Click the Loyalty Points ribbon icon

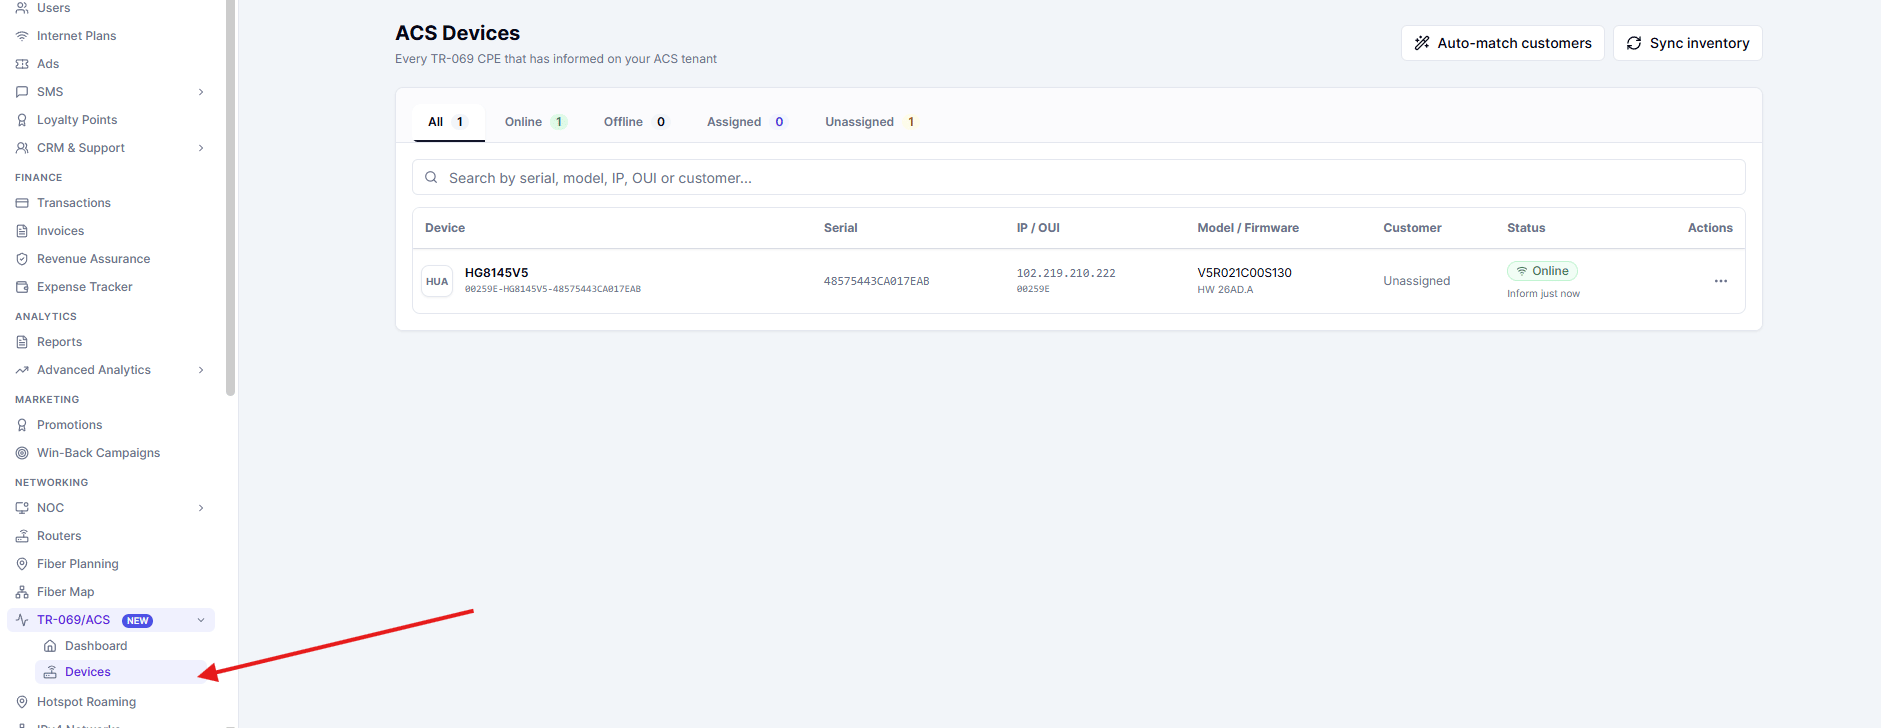(x=22, y=120)
